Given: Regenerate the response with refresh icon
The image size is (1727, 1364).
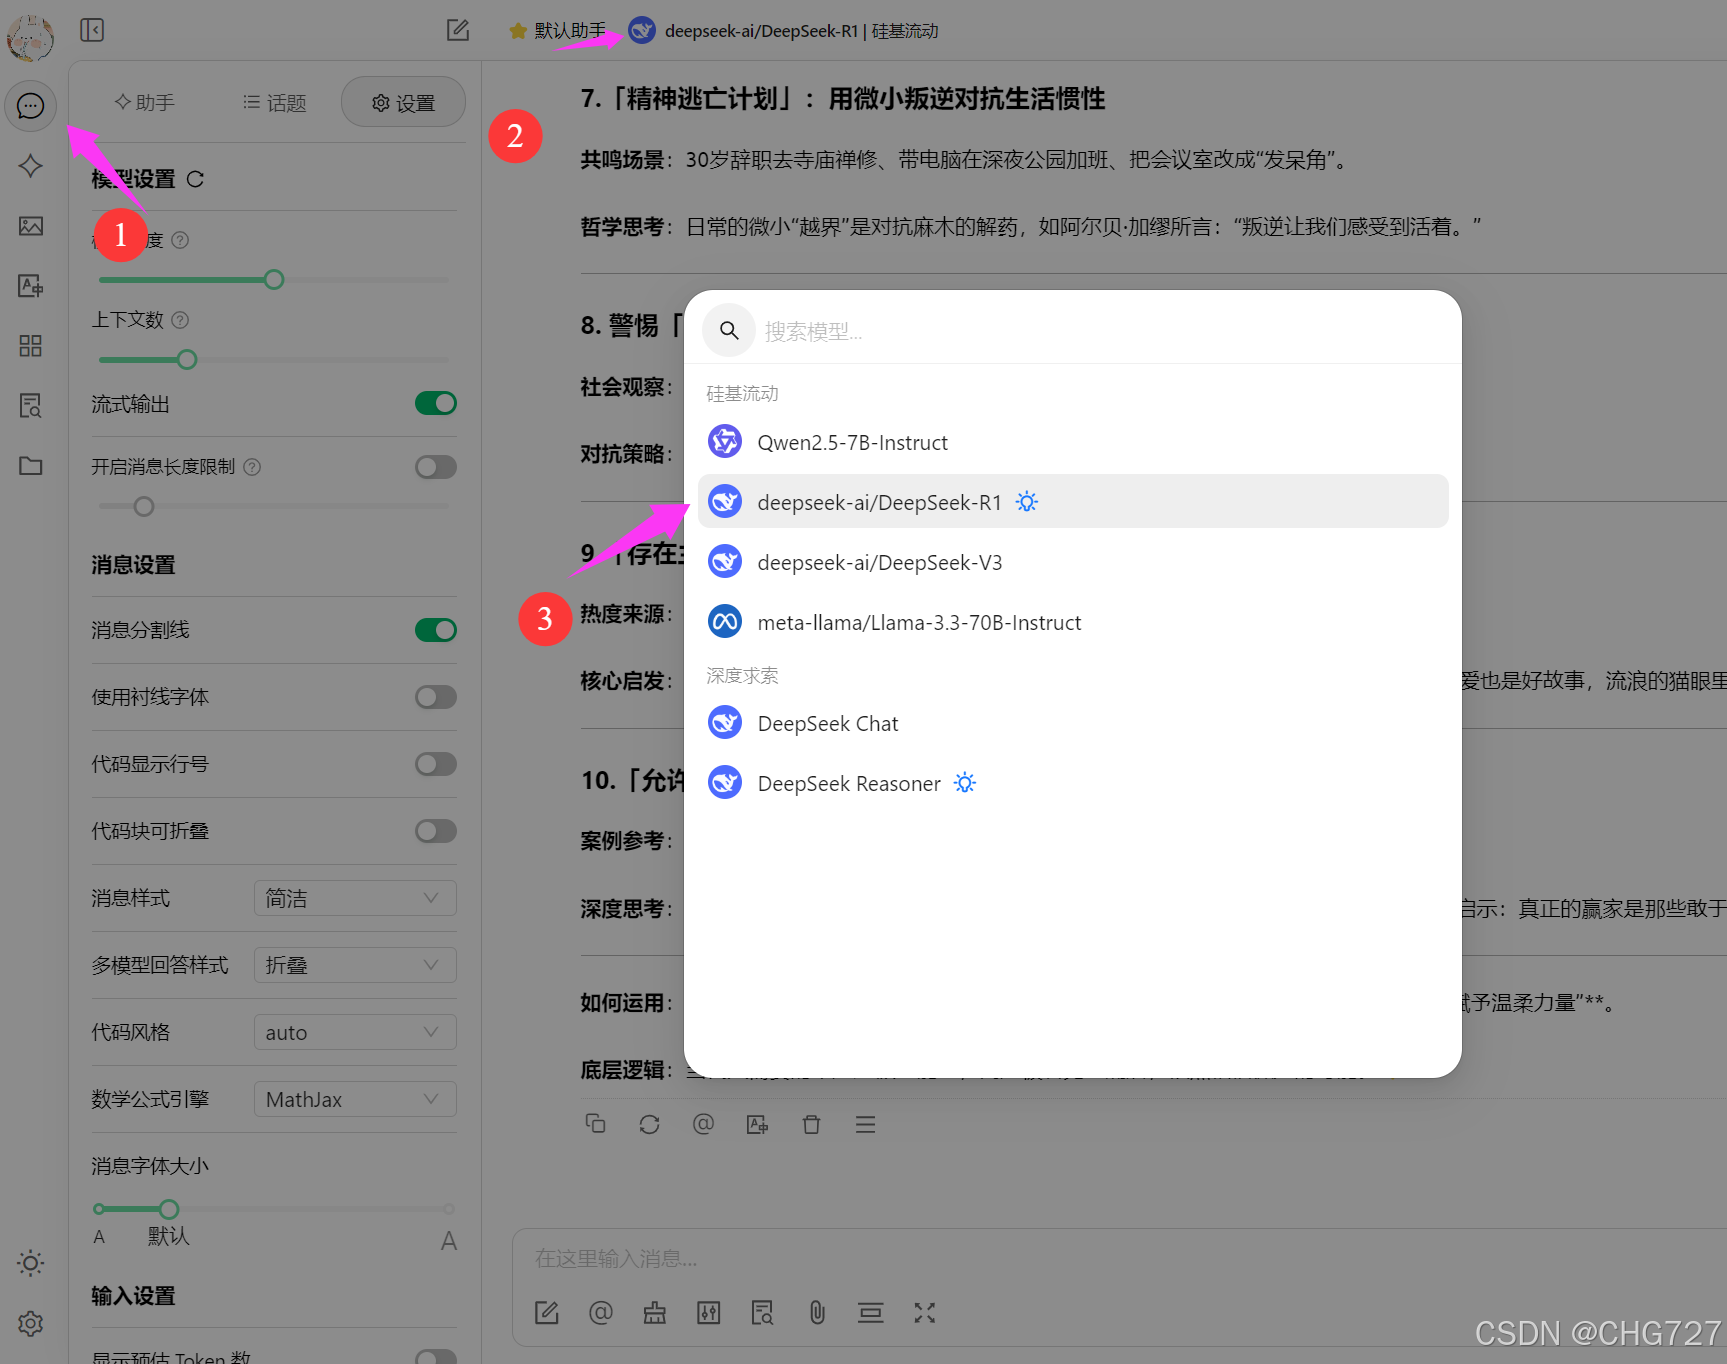Looking at the screenshot, I should (x=649, y=1124).
